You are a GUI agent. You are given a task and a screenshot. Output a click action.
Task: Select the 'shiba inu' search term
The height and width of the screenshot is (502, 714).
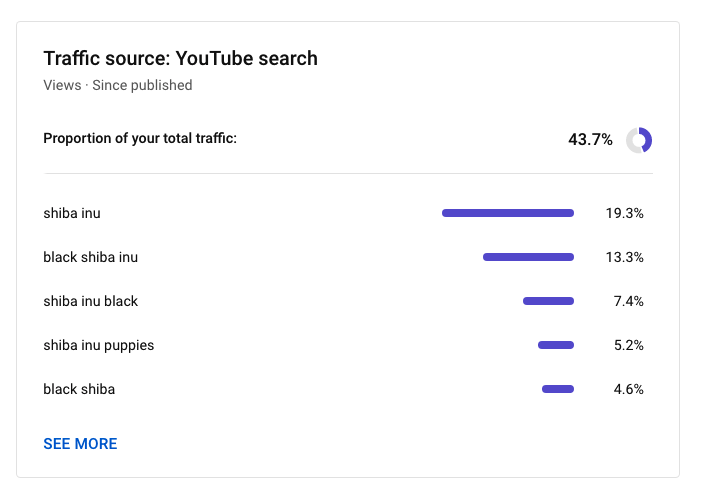(x=72, y=213)
